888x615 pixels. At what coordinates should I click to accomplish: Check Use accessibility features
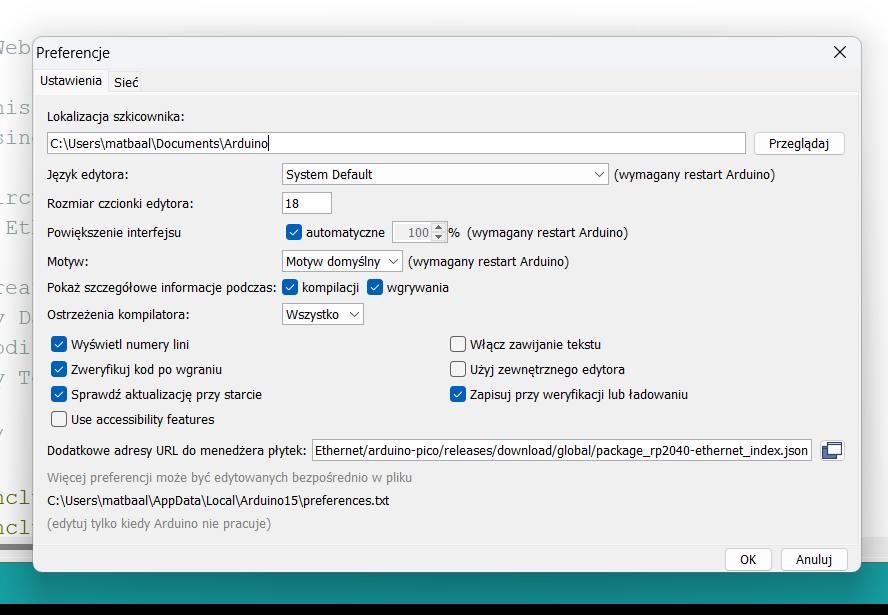[59, 420]
